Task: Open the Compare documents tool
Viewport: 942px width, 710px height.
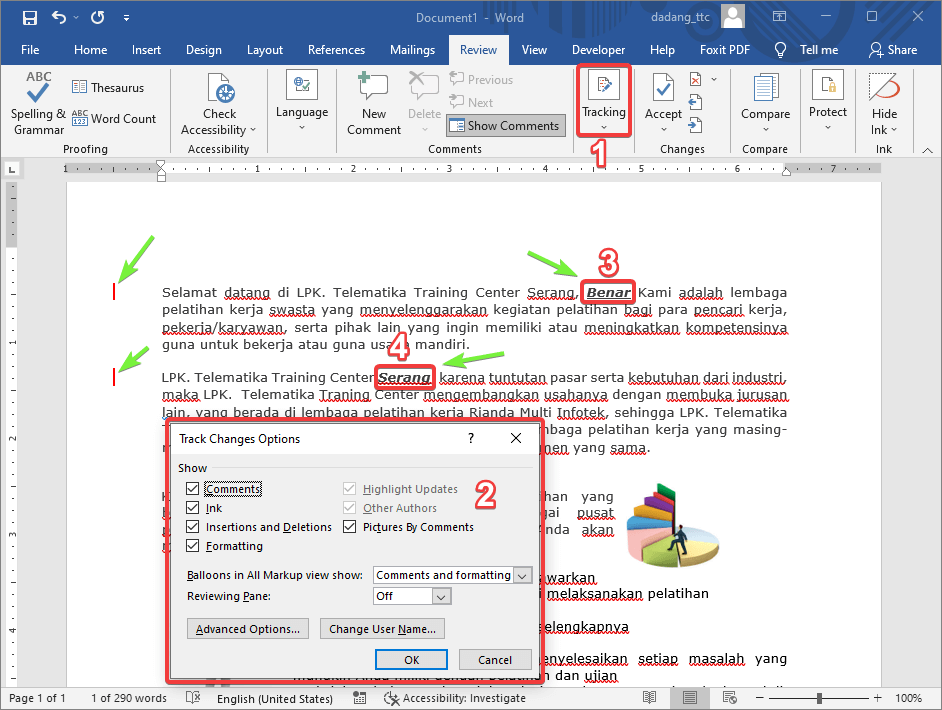Action: [765, 90]
